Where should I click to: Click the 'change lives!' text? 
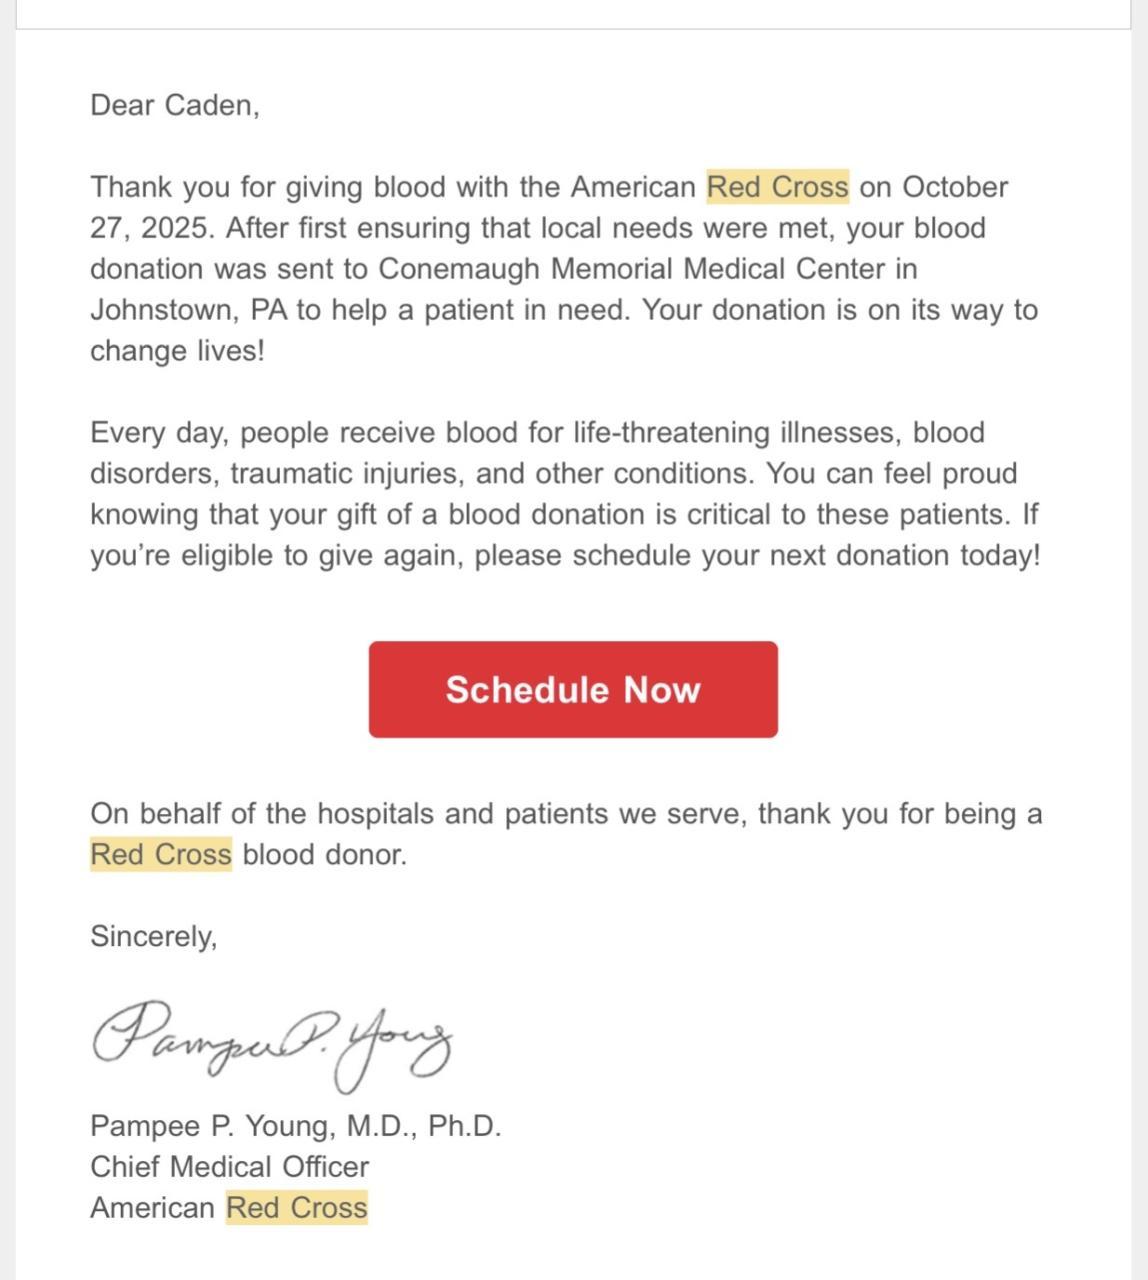(x=177, y=351)
